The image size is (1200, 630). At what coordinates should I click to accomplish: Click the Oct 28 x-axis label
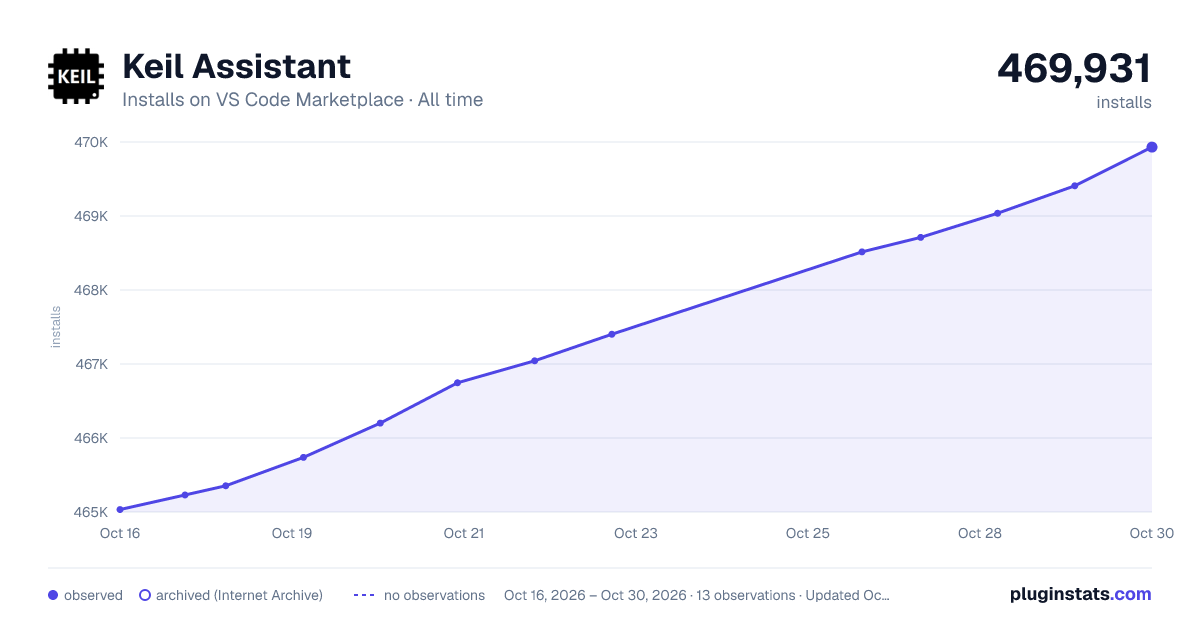980,533
